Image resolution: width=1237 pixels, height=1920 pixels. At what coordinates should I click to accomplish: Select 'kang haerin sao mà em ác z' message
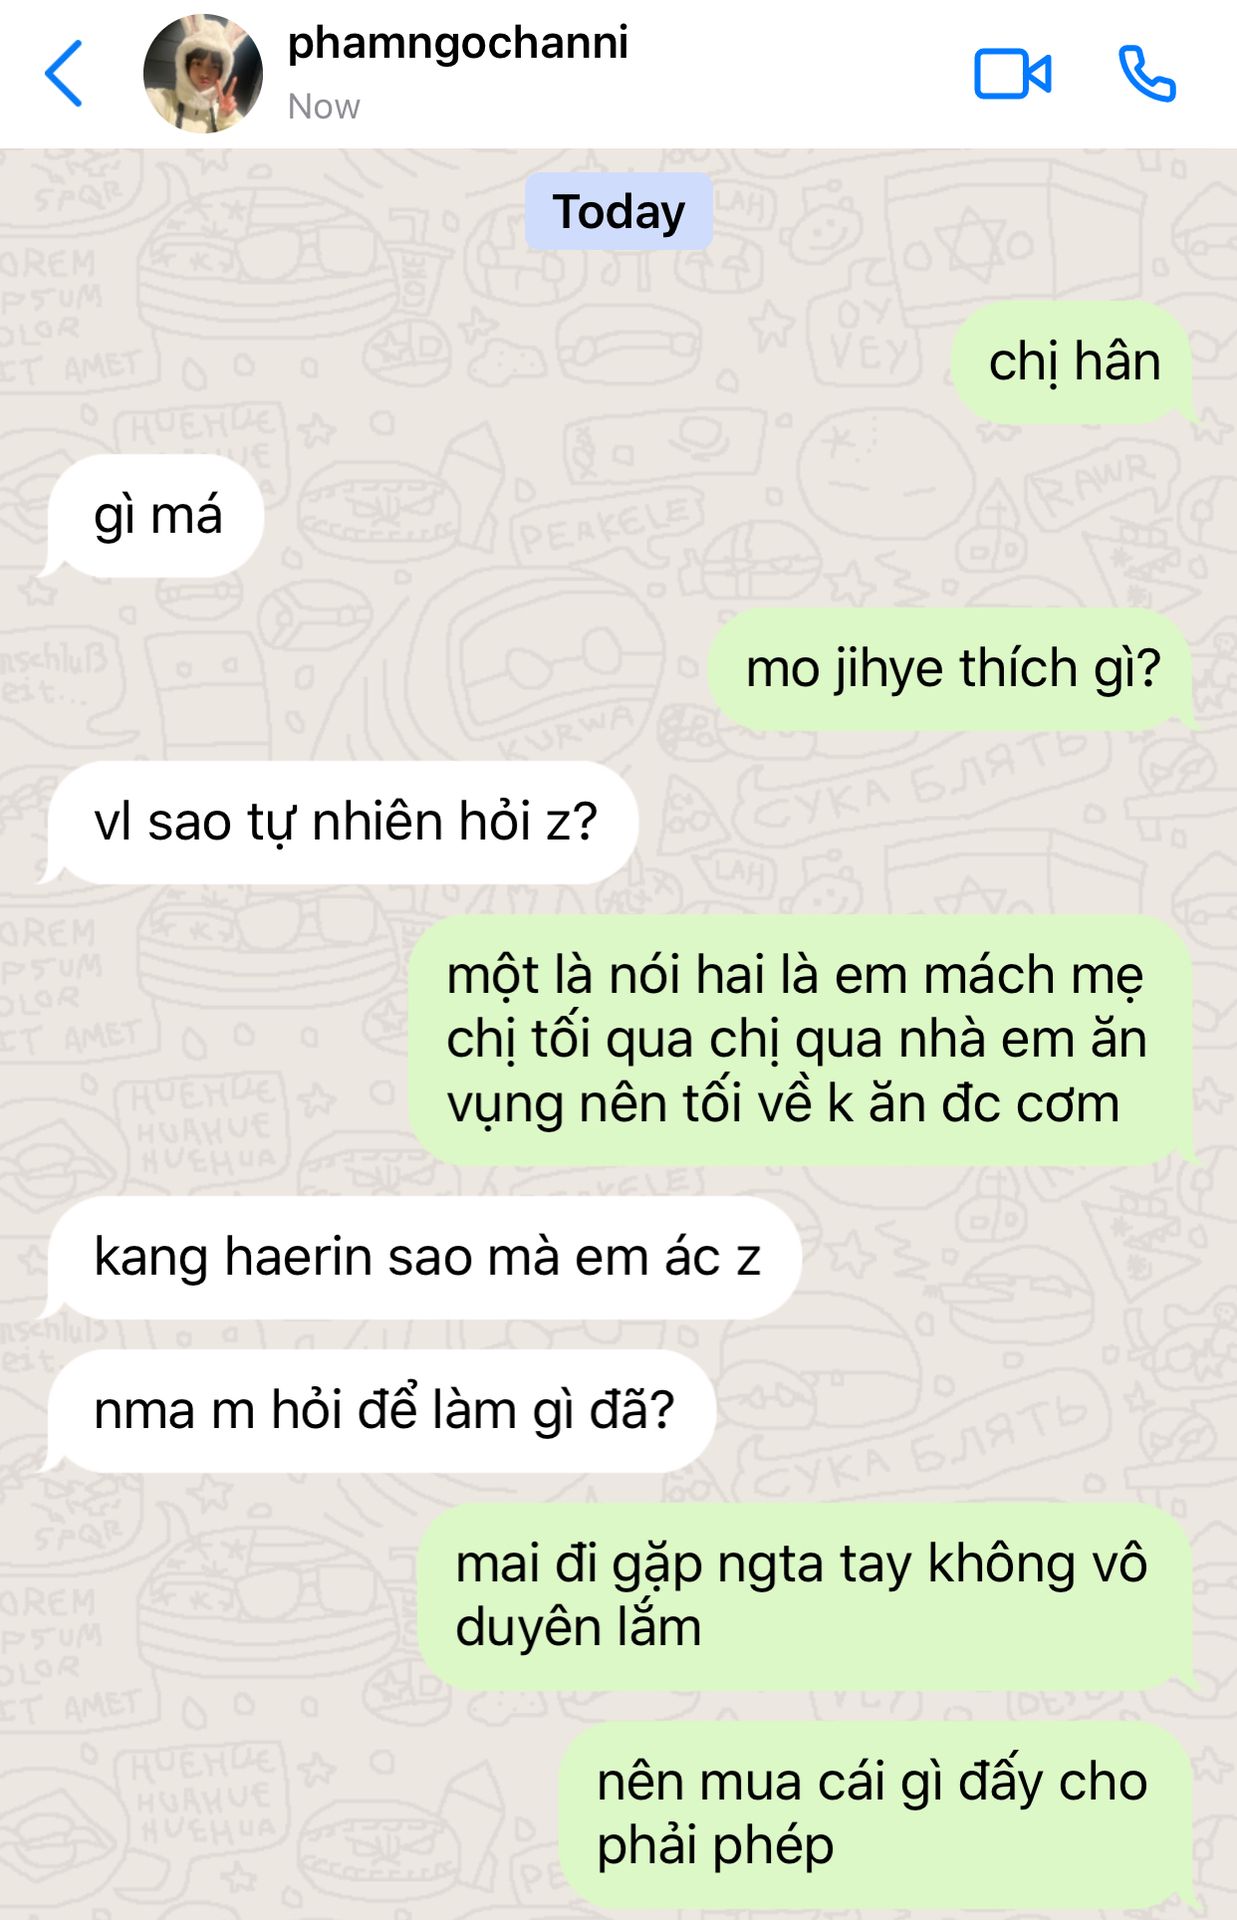[425, 1257]
